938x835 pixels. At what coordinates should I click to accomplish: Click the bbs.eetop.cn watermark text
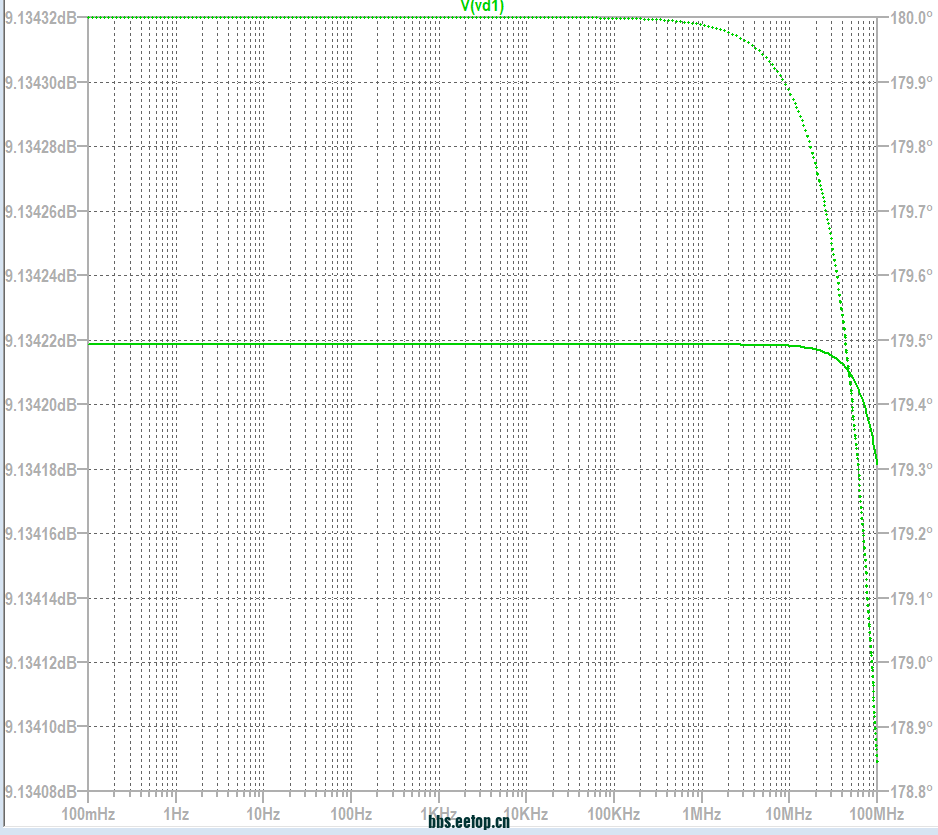tap(469, 823)
